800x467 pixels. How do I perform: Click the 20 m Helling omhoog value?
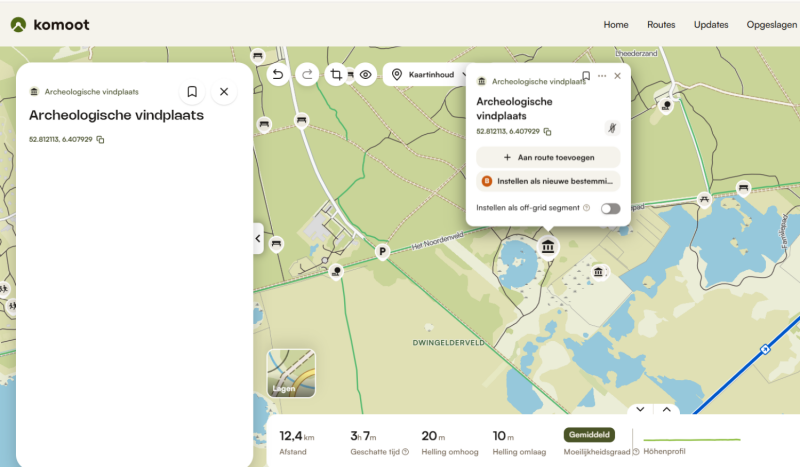[x=433, y=436]
